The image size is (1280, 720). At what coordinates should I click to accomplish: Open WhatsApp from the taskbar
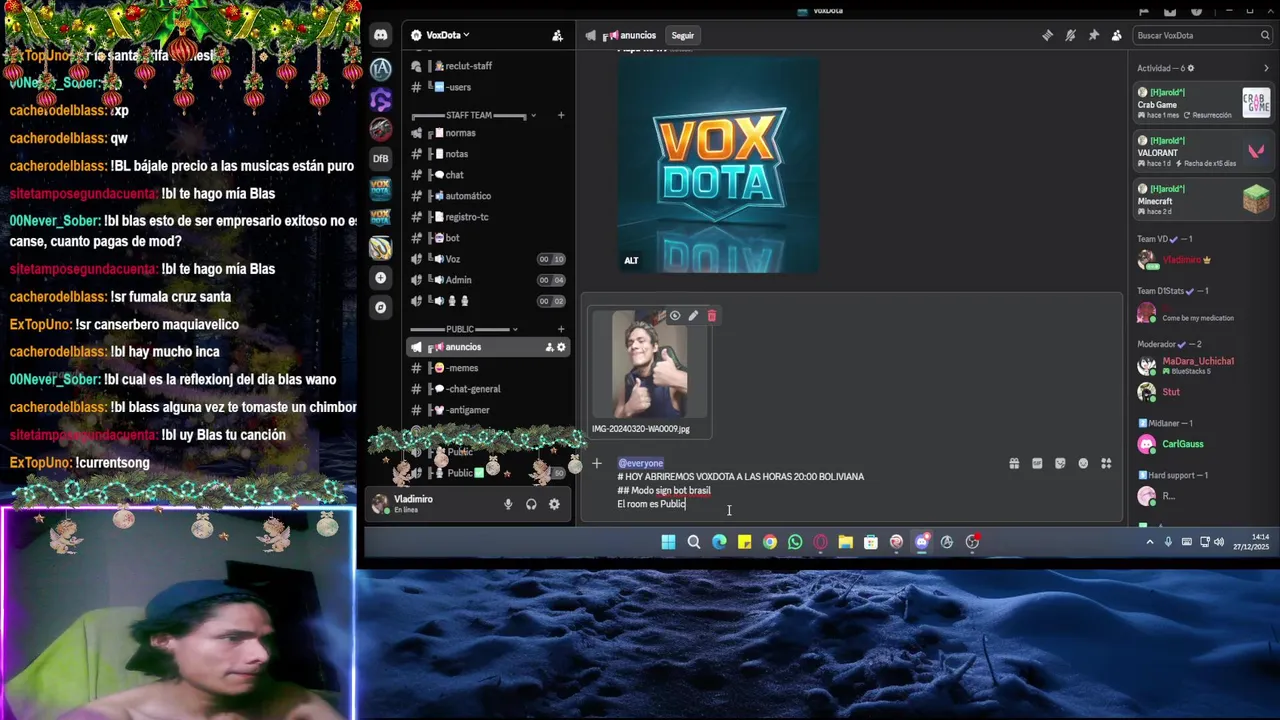[795, 542]
